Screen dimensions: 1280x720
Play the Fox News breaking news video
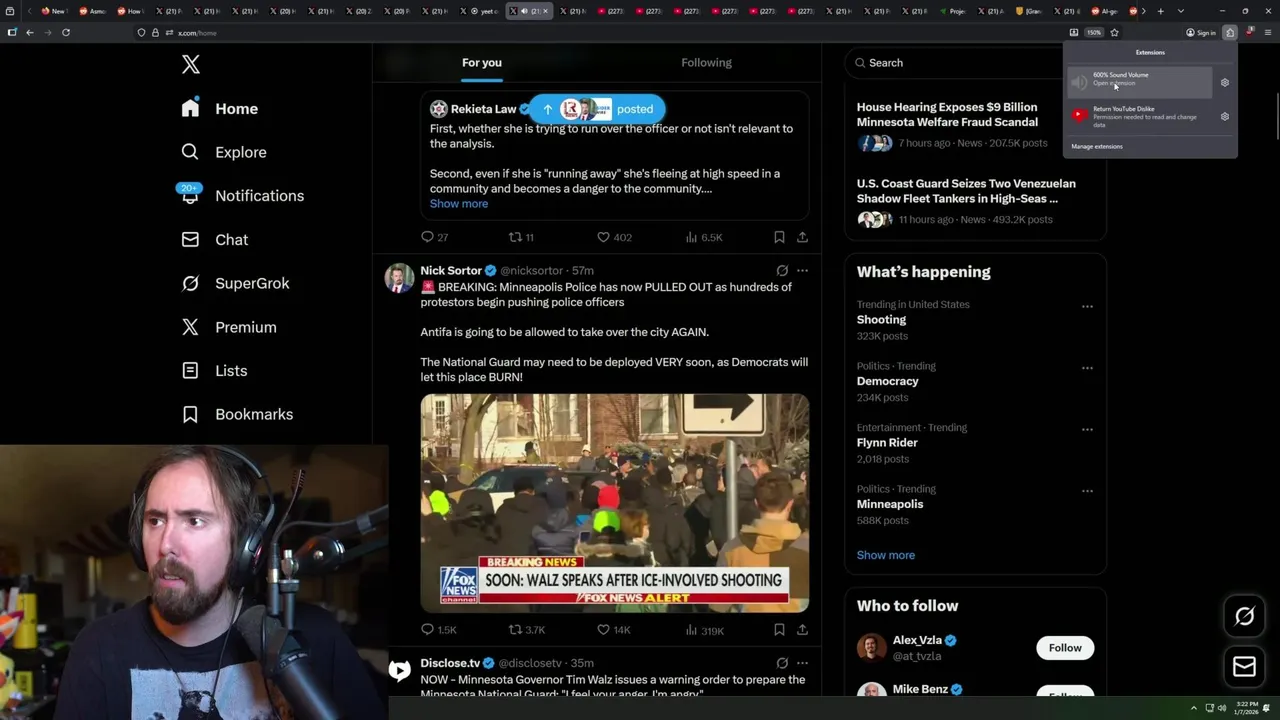[x=615, y=503]
